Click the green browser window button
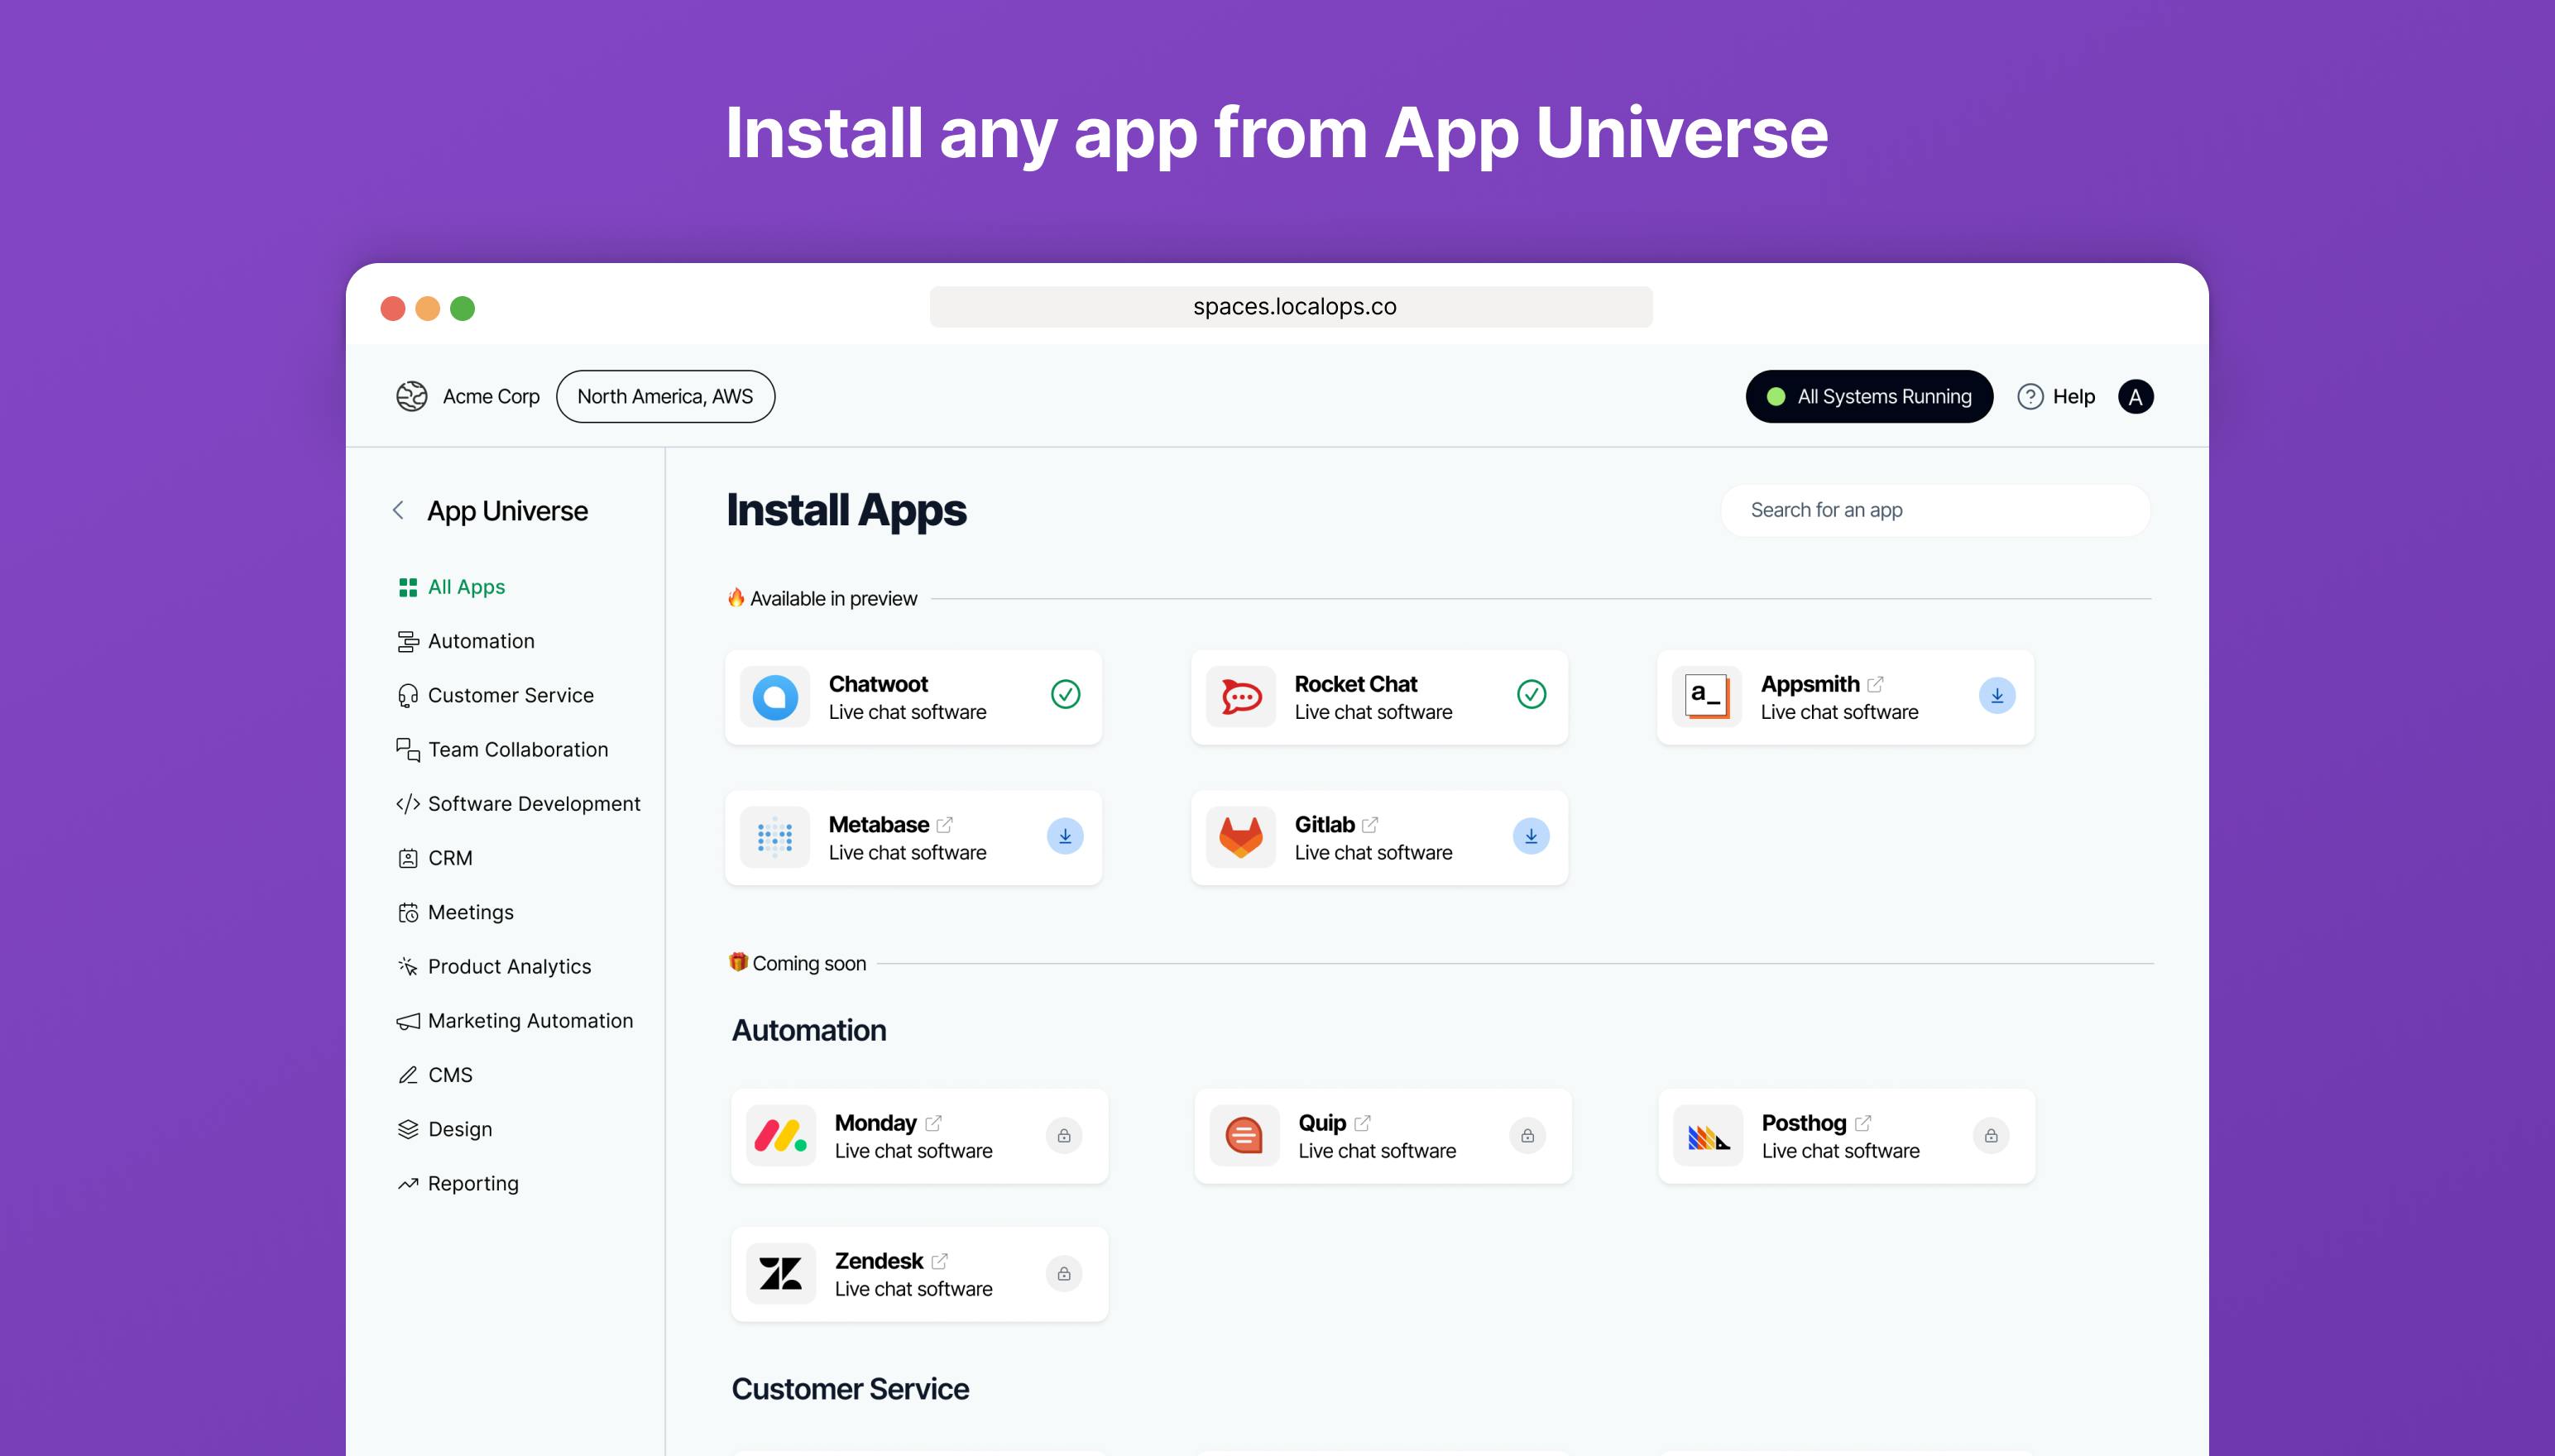 click(462, 308)
